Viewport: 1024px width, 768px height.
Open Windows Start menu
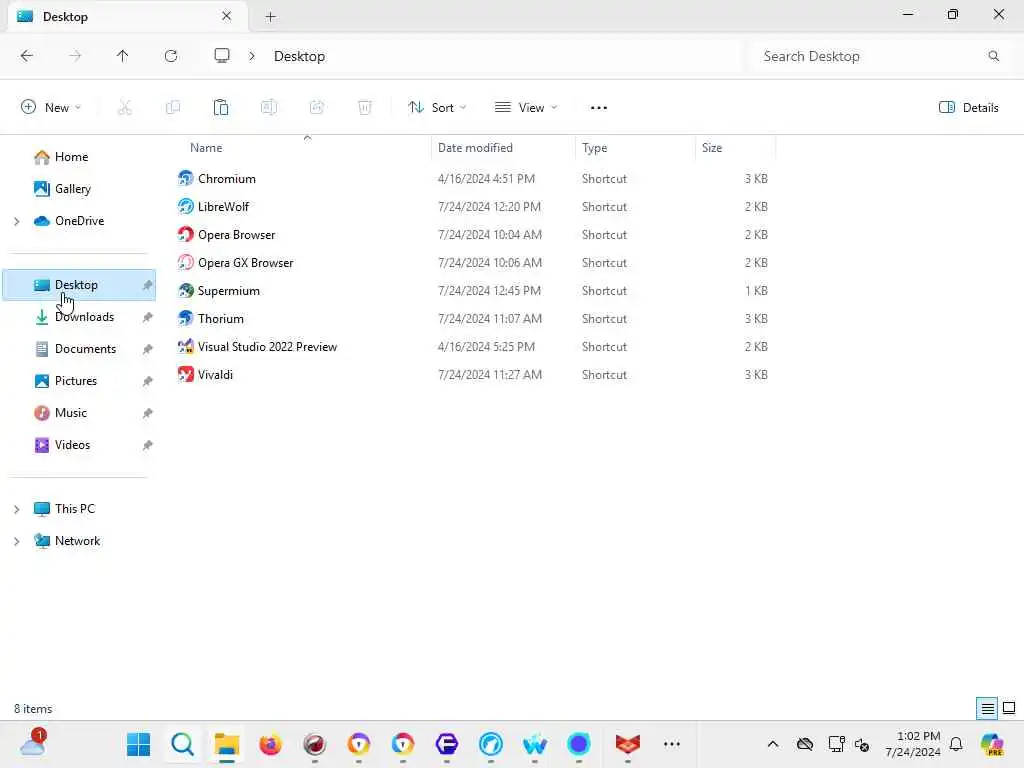138,744
